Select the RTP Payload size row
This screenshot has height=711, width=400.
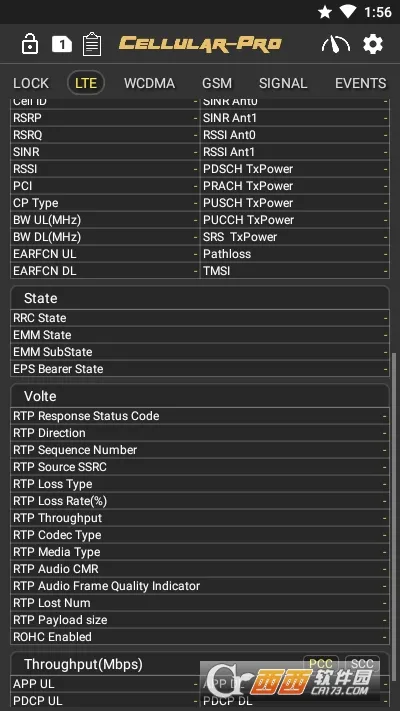(x=200, y=620)
